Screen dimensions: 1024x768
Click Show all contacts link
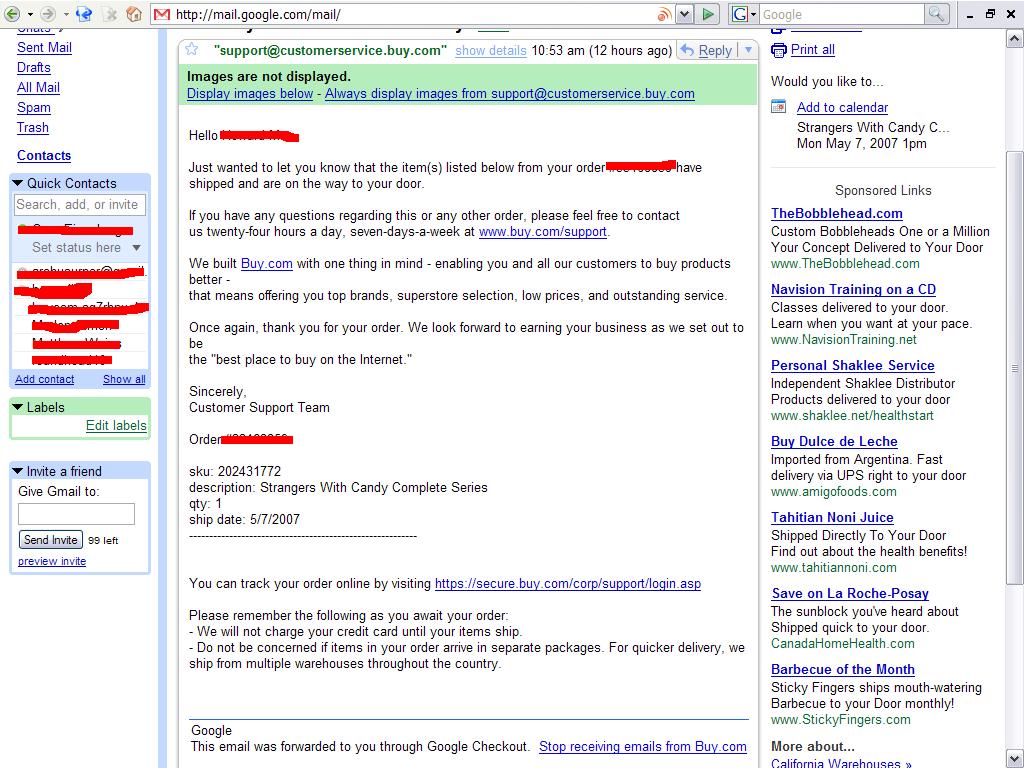coord(124,379)
